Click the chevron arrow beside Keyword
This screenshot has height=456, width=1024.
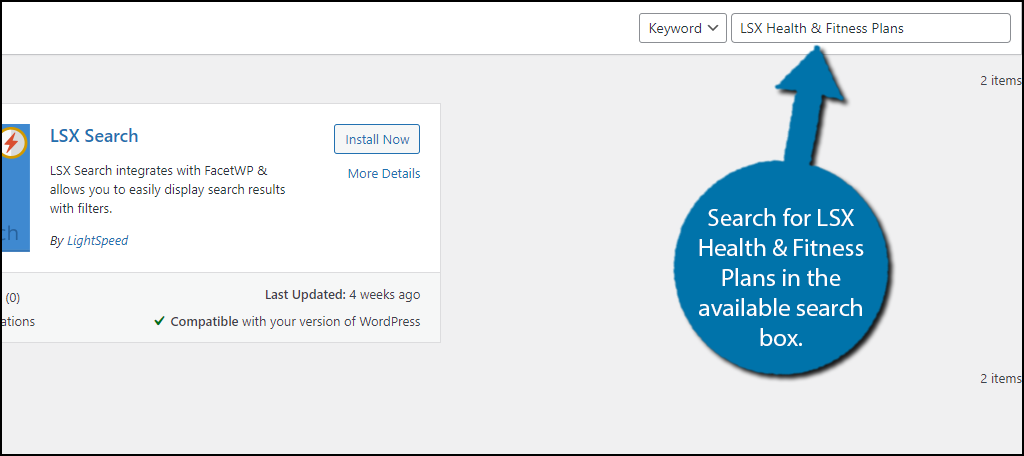point(713,29)
